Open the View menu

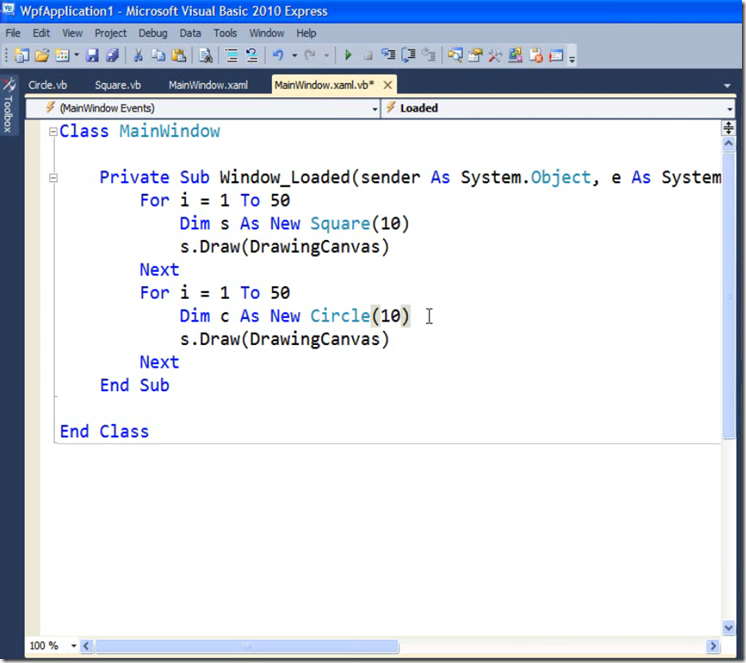point(72,33)
